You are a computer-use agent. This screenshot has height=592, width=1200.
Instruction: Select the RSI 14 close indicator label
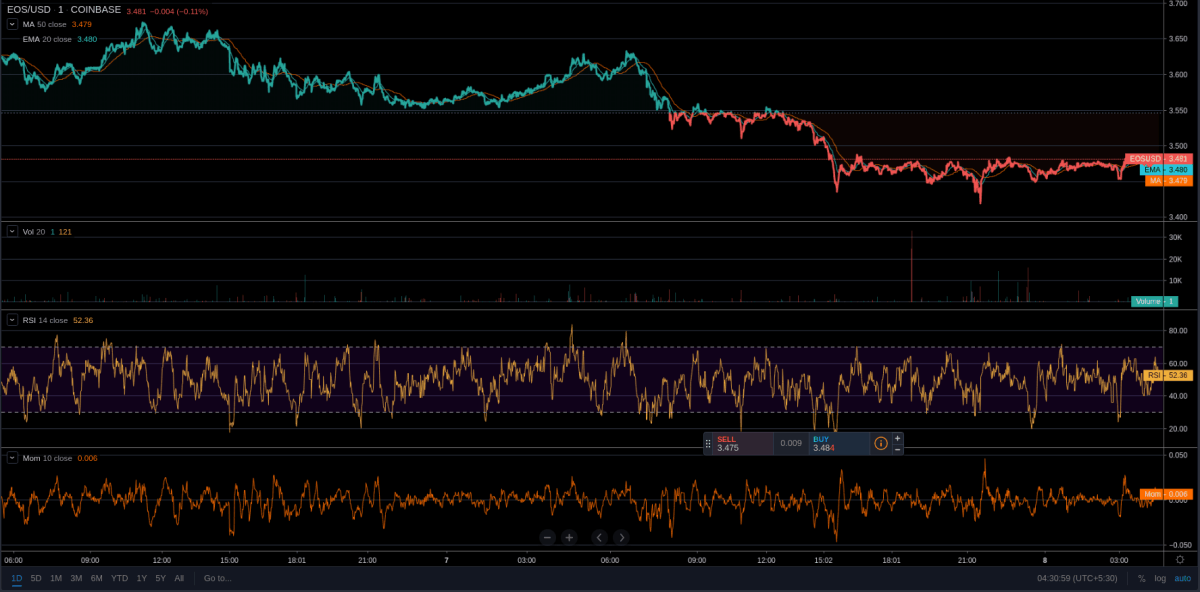pos(45,320)
